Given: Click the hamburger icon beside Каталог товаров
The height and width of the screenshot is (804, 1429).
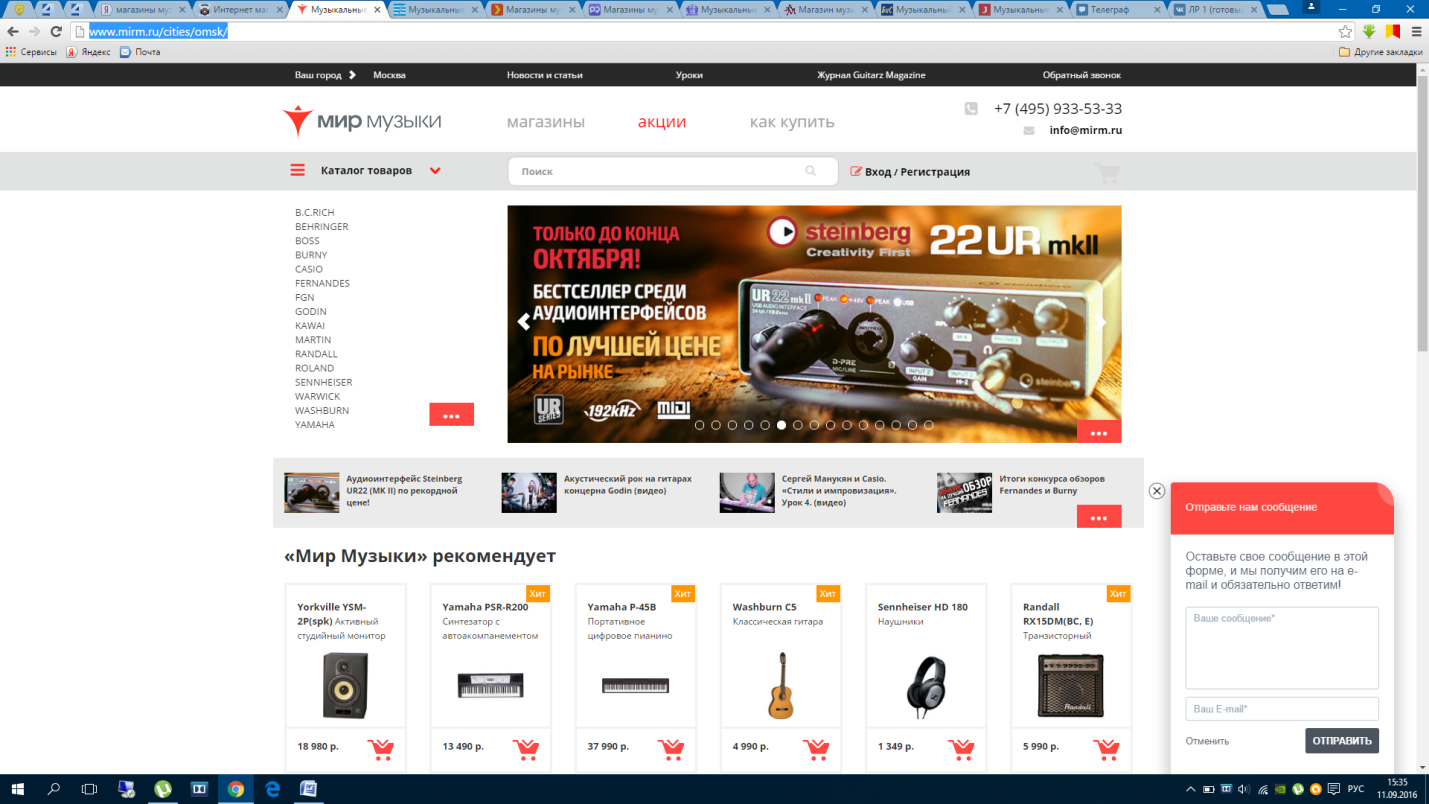Looking at the screenshot, I should click(297, 171).
